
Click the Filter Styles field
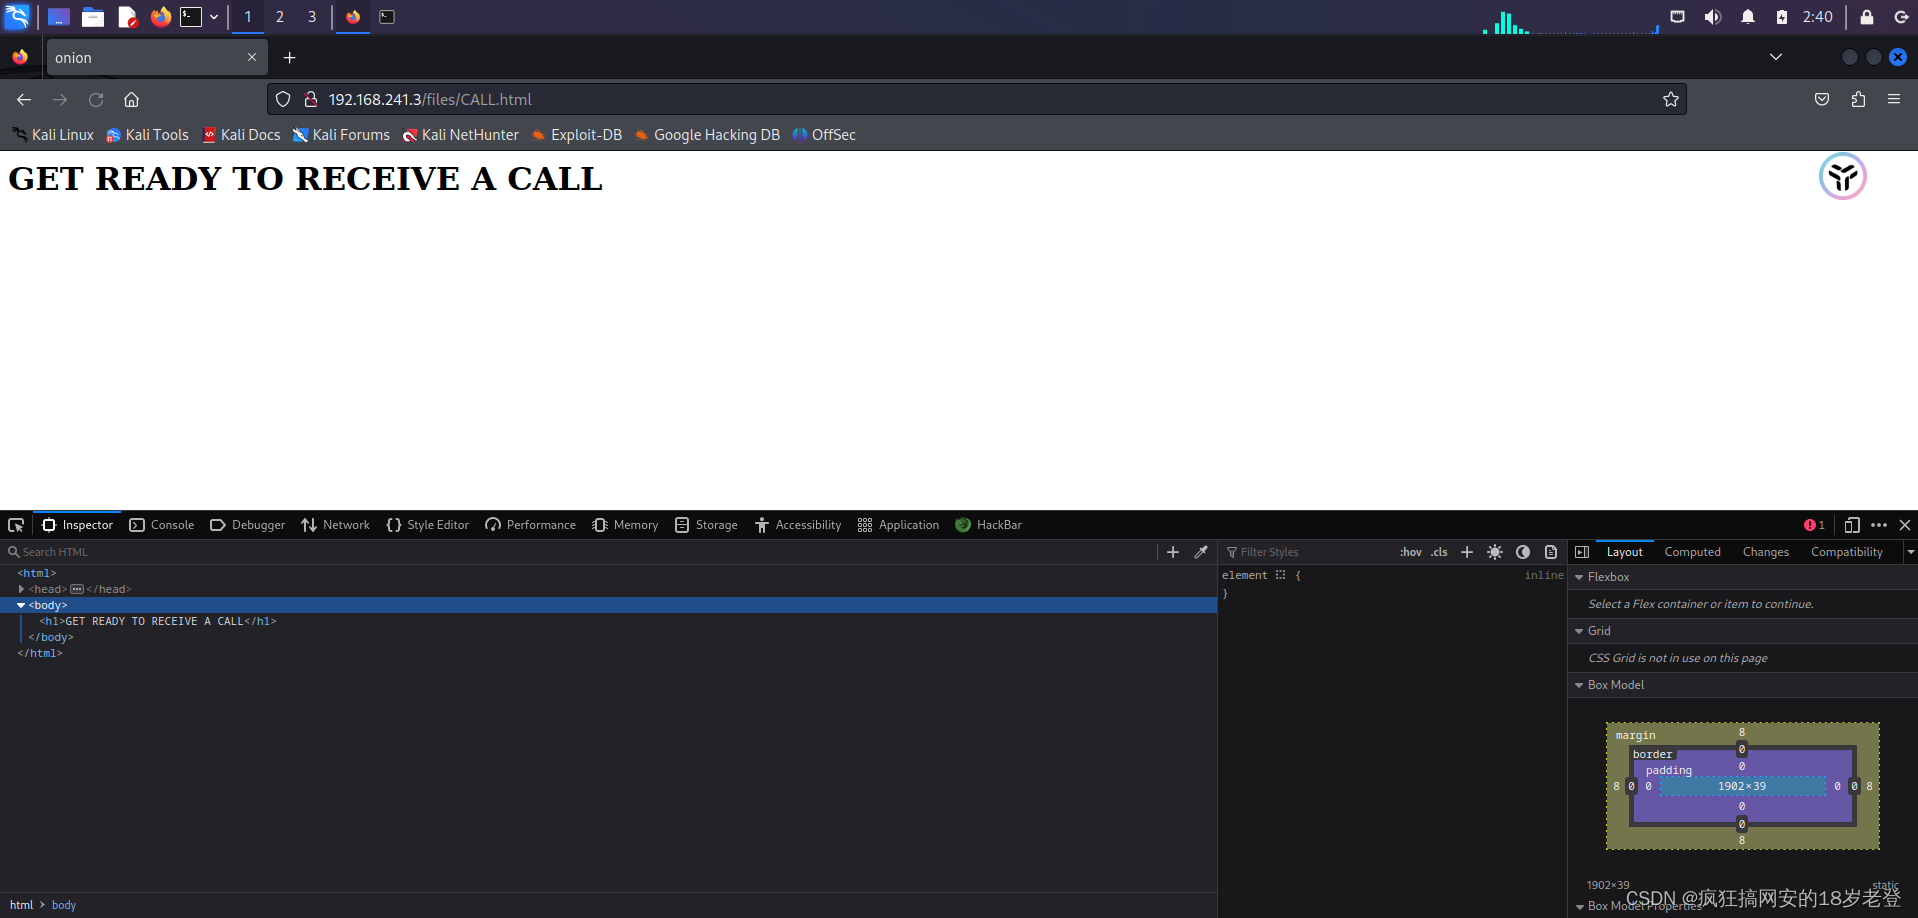click(1308, 552)
